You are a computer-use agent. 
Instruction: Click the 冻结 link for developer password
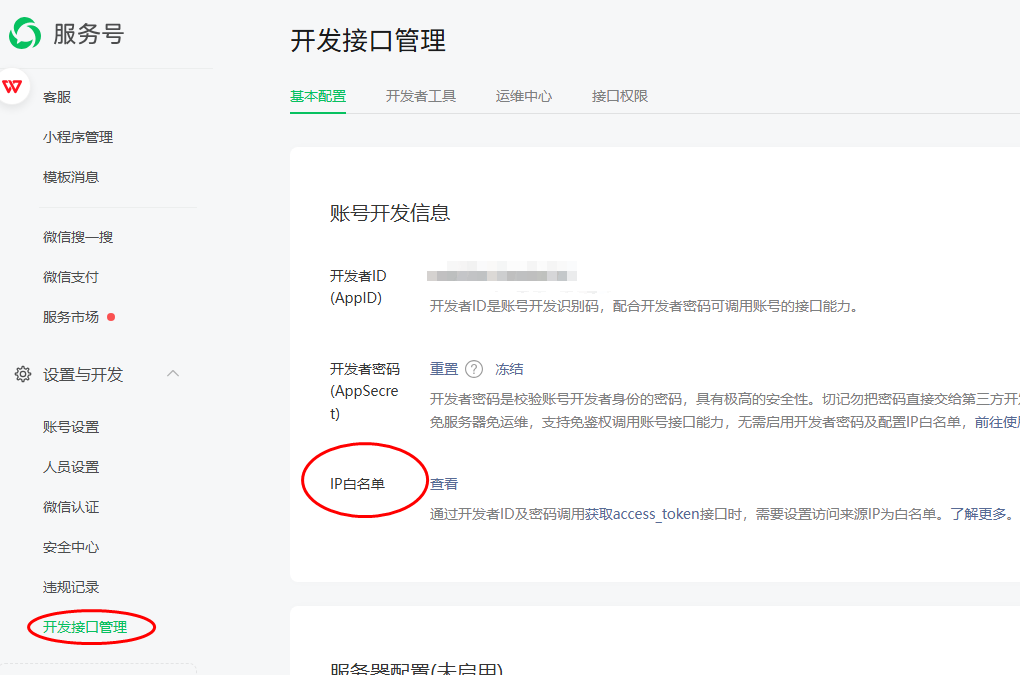pyautogui.click(x=509, y=369)
